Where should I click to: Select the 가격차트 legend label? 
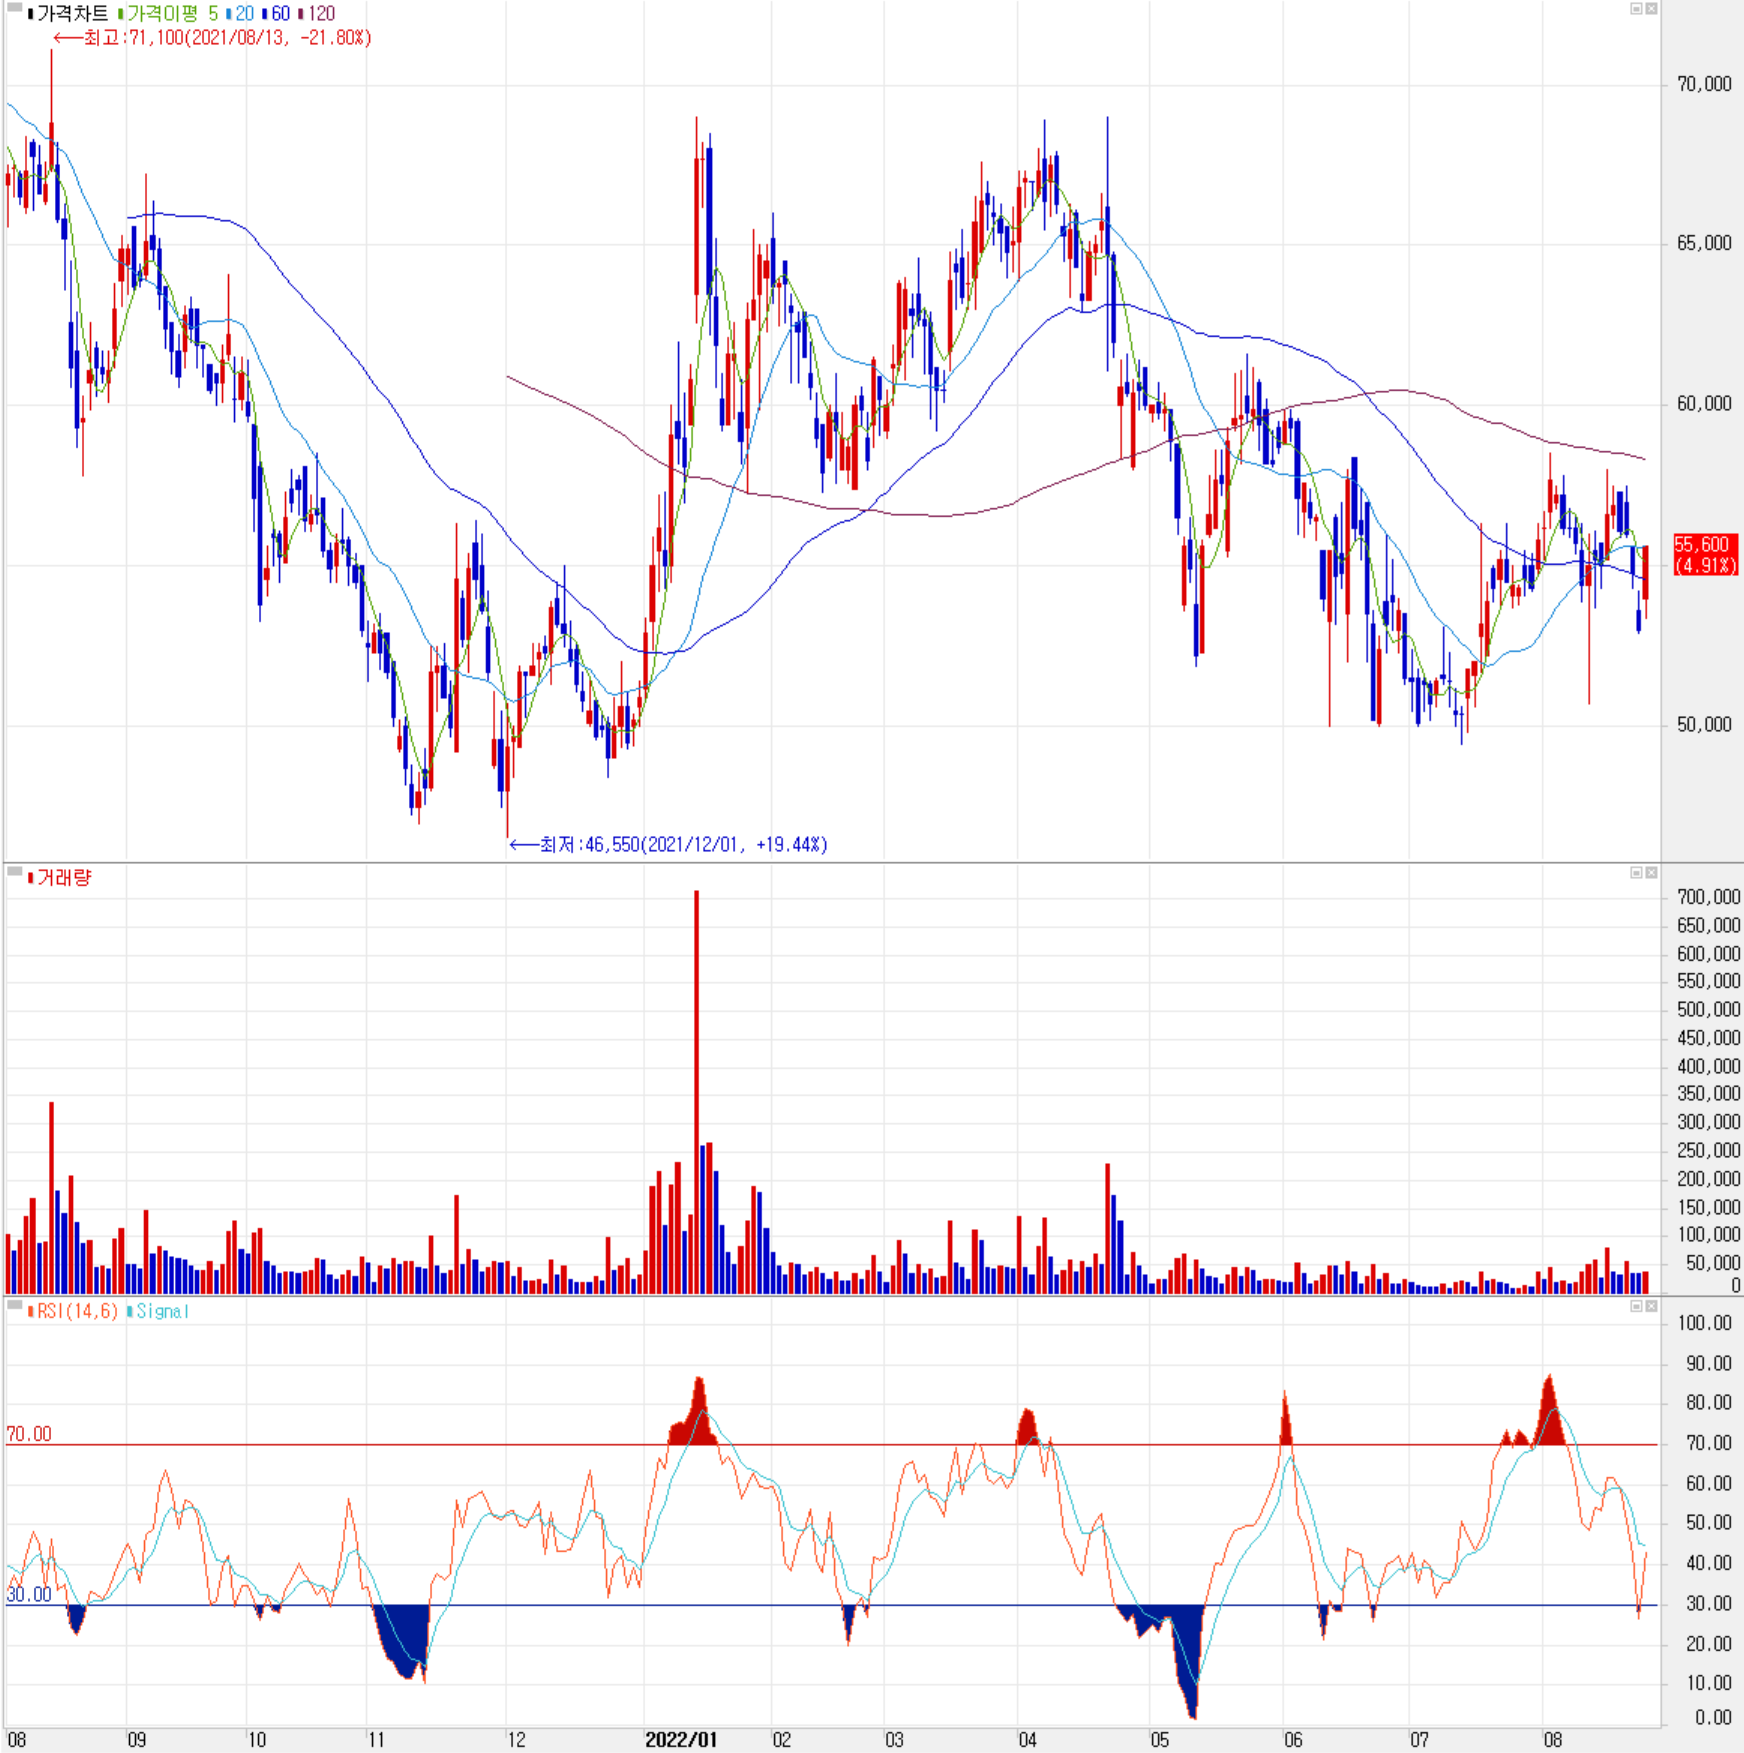[x=68, y=14]
